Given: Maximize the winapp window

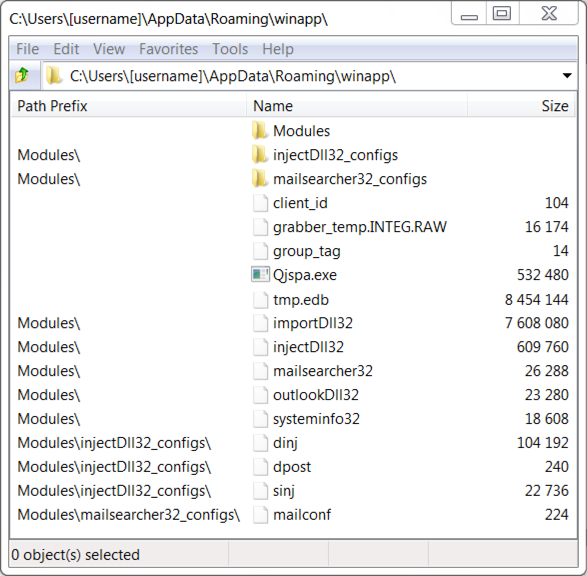Looking at the screenshot, I should click(502, 13).
